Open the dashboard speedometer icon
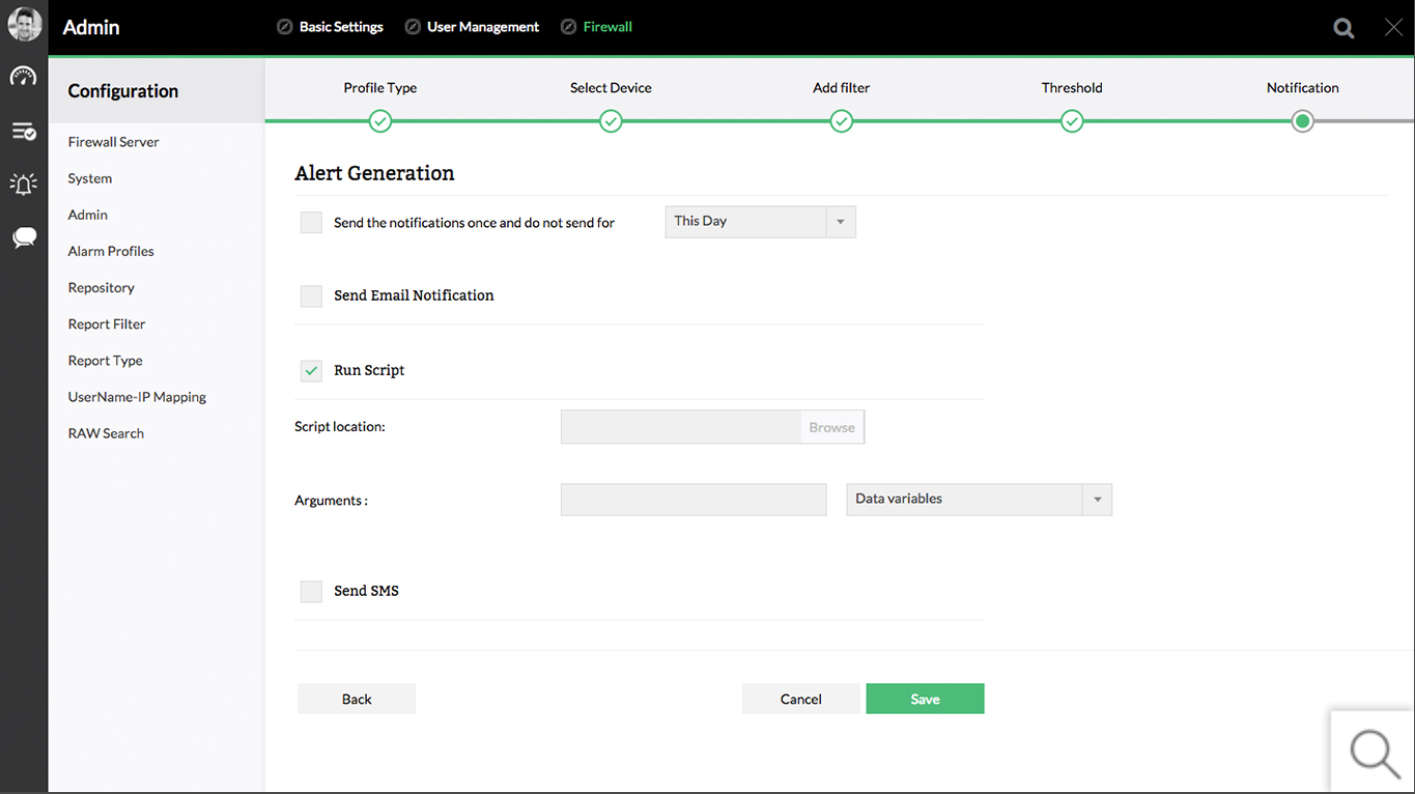This screenshot has width=1415, height=794. tap(23, 76)
